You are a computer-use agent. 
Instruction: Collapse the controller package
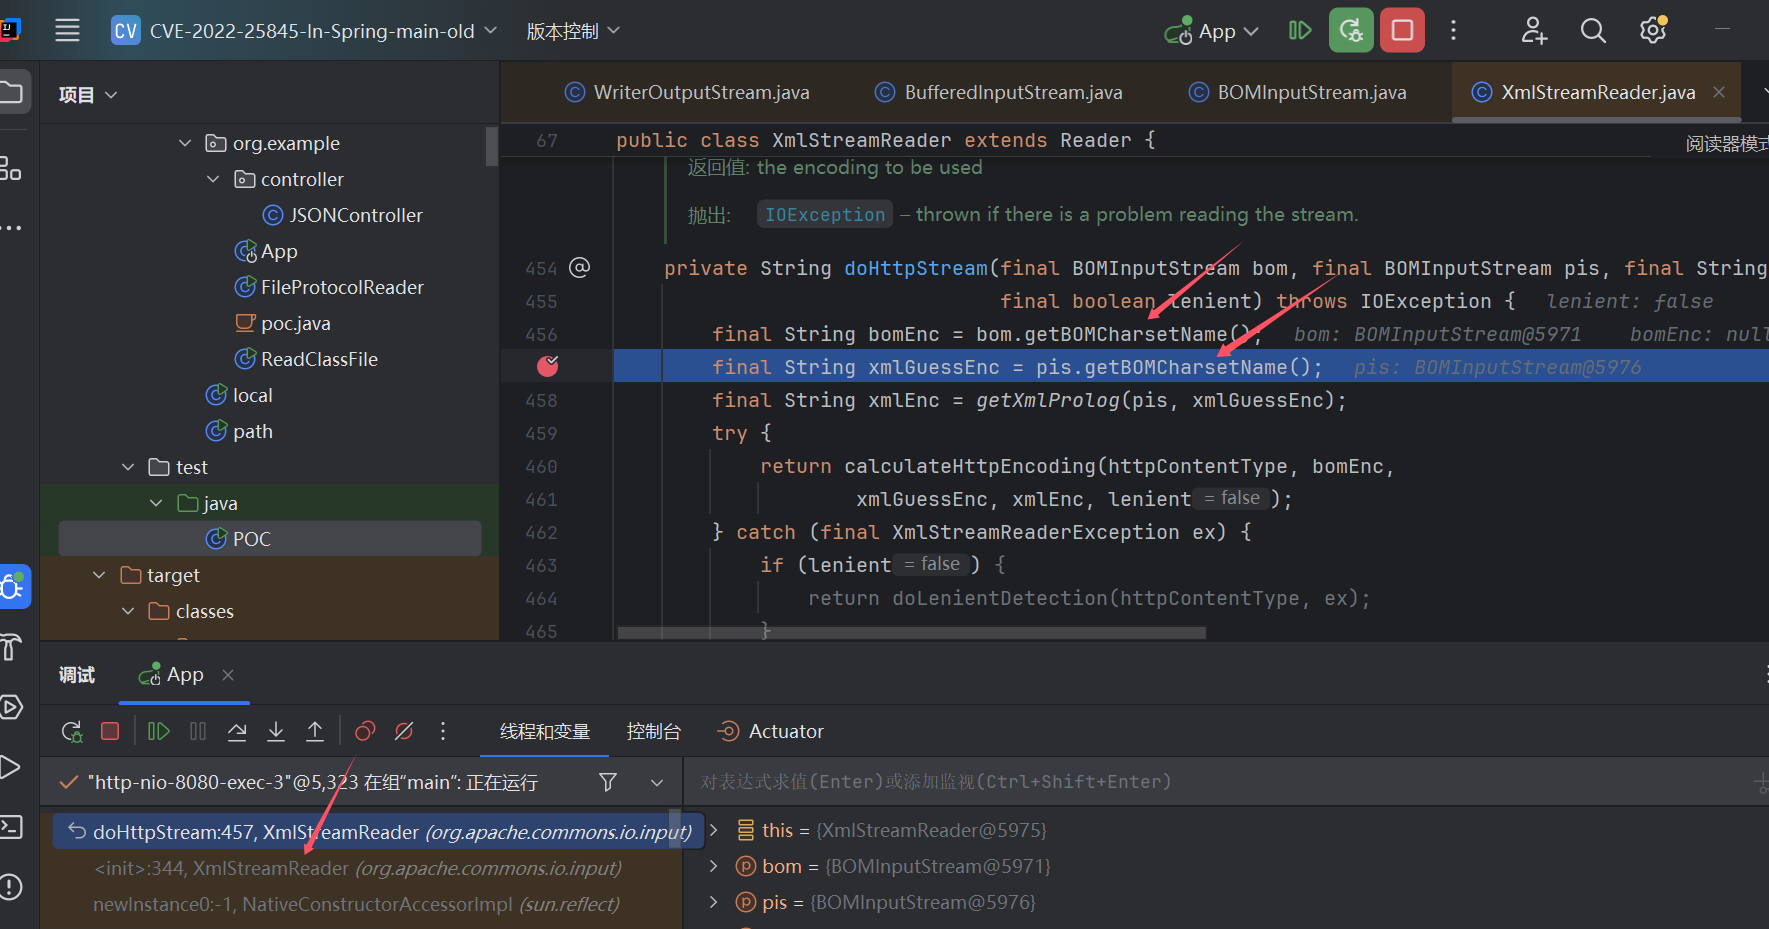coord(213,179)
